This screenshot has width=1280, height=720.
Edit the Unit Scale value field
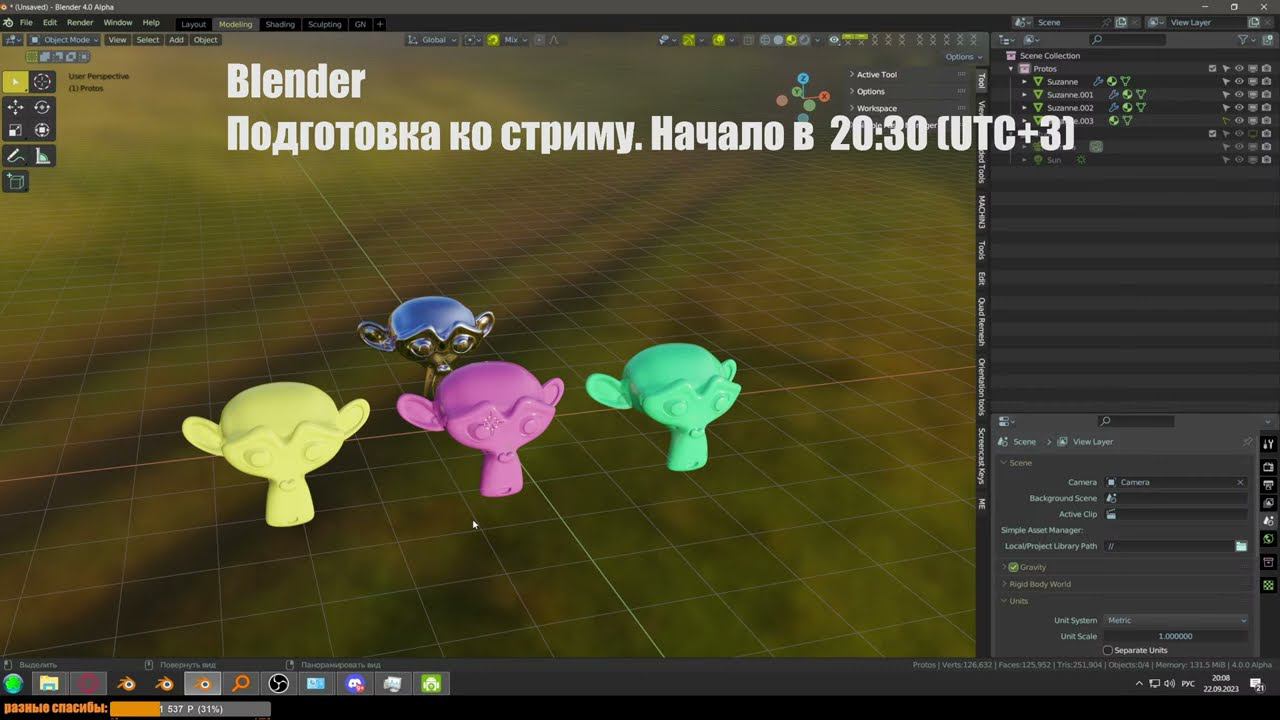point(1176,636)
